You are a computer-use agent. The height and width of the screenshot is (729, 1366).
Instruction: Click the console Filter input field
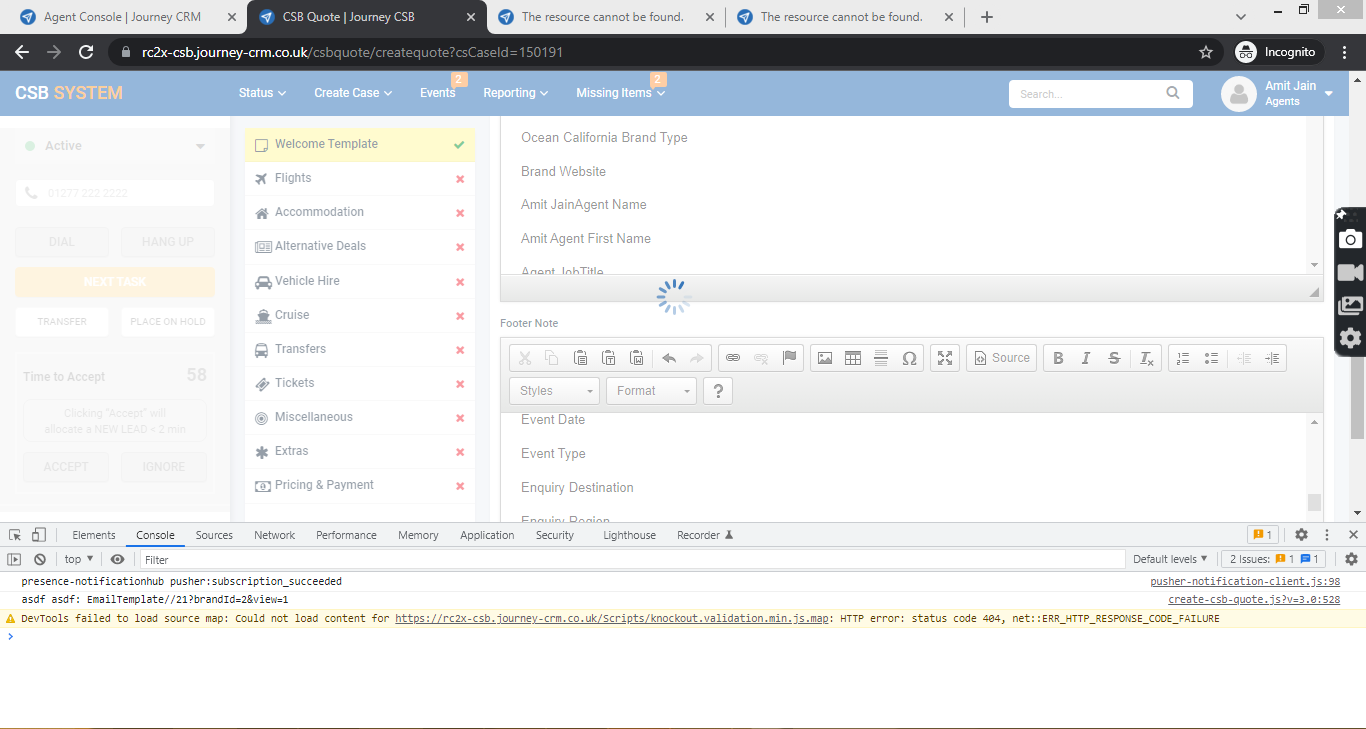click(632, 559)
